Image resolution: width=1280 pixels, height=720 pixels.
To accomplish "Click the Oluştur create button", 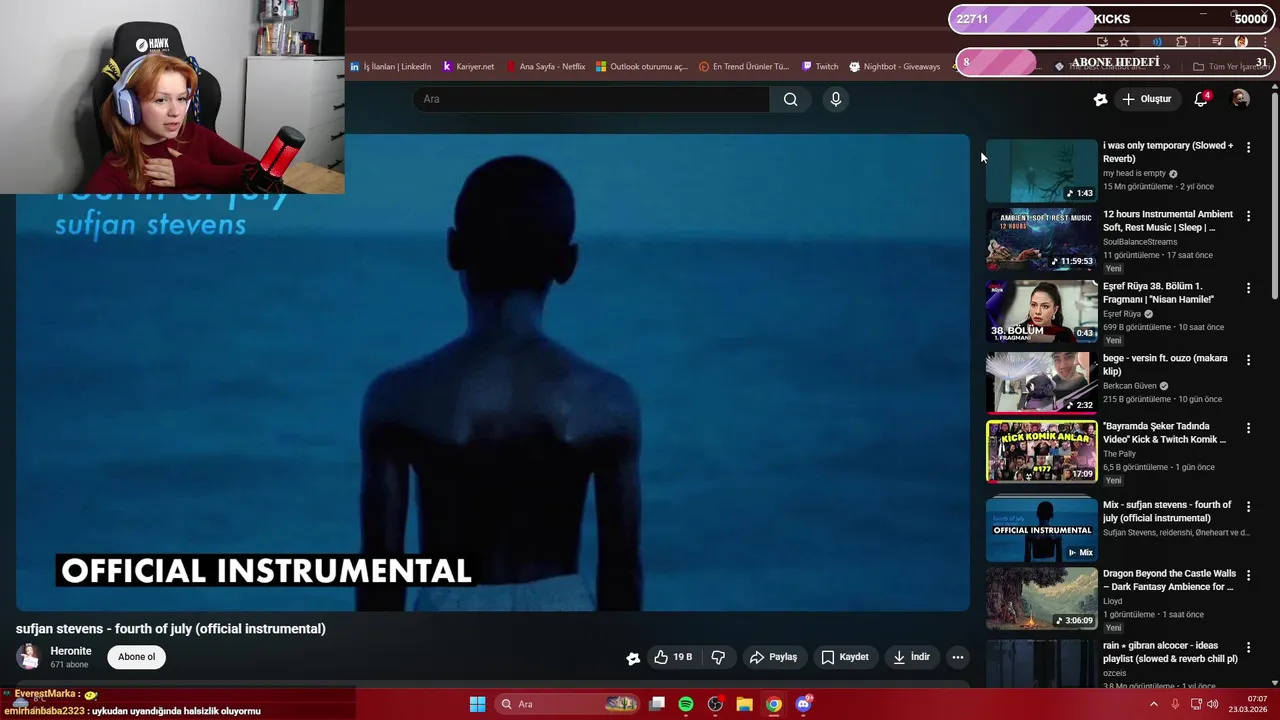I will pyautogui.click(x=1146, y=99).
